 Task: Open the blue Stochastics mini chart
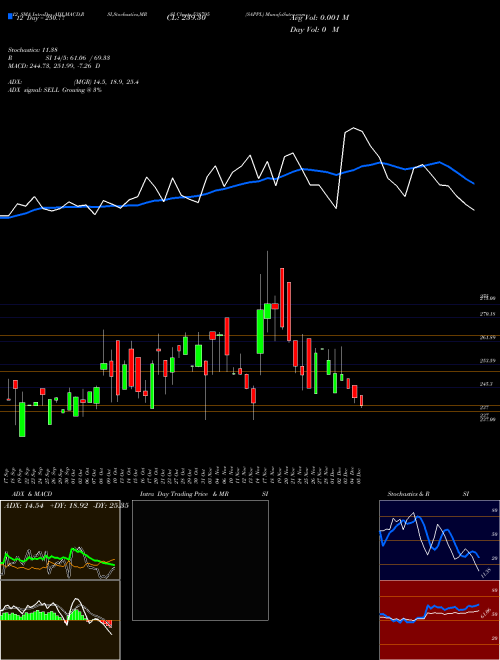(439, 540)
